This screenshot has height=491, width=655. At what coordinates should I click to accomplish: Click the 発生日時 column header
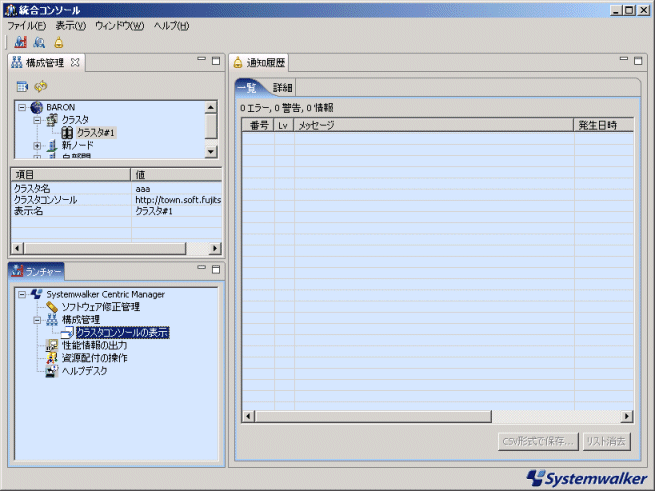tap(604, 125)
